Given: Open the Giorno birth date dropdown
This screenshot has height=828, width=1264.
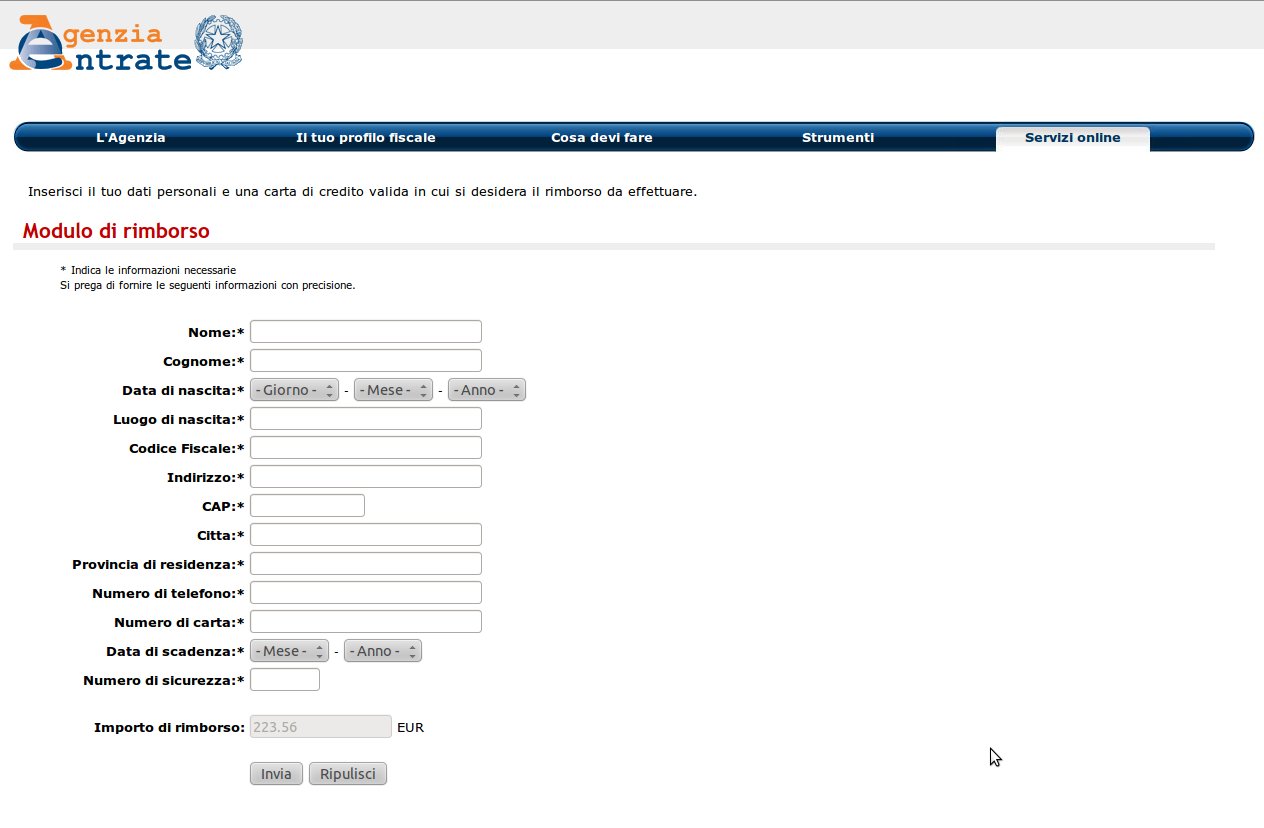Looking at the screenshot, I should [x=295, y=390].
